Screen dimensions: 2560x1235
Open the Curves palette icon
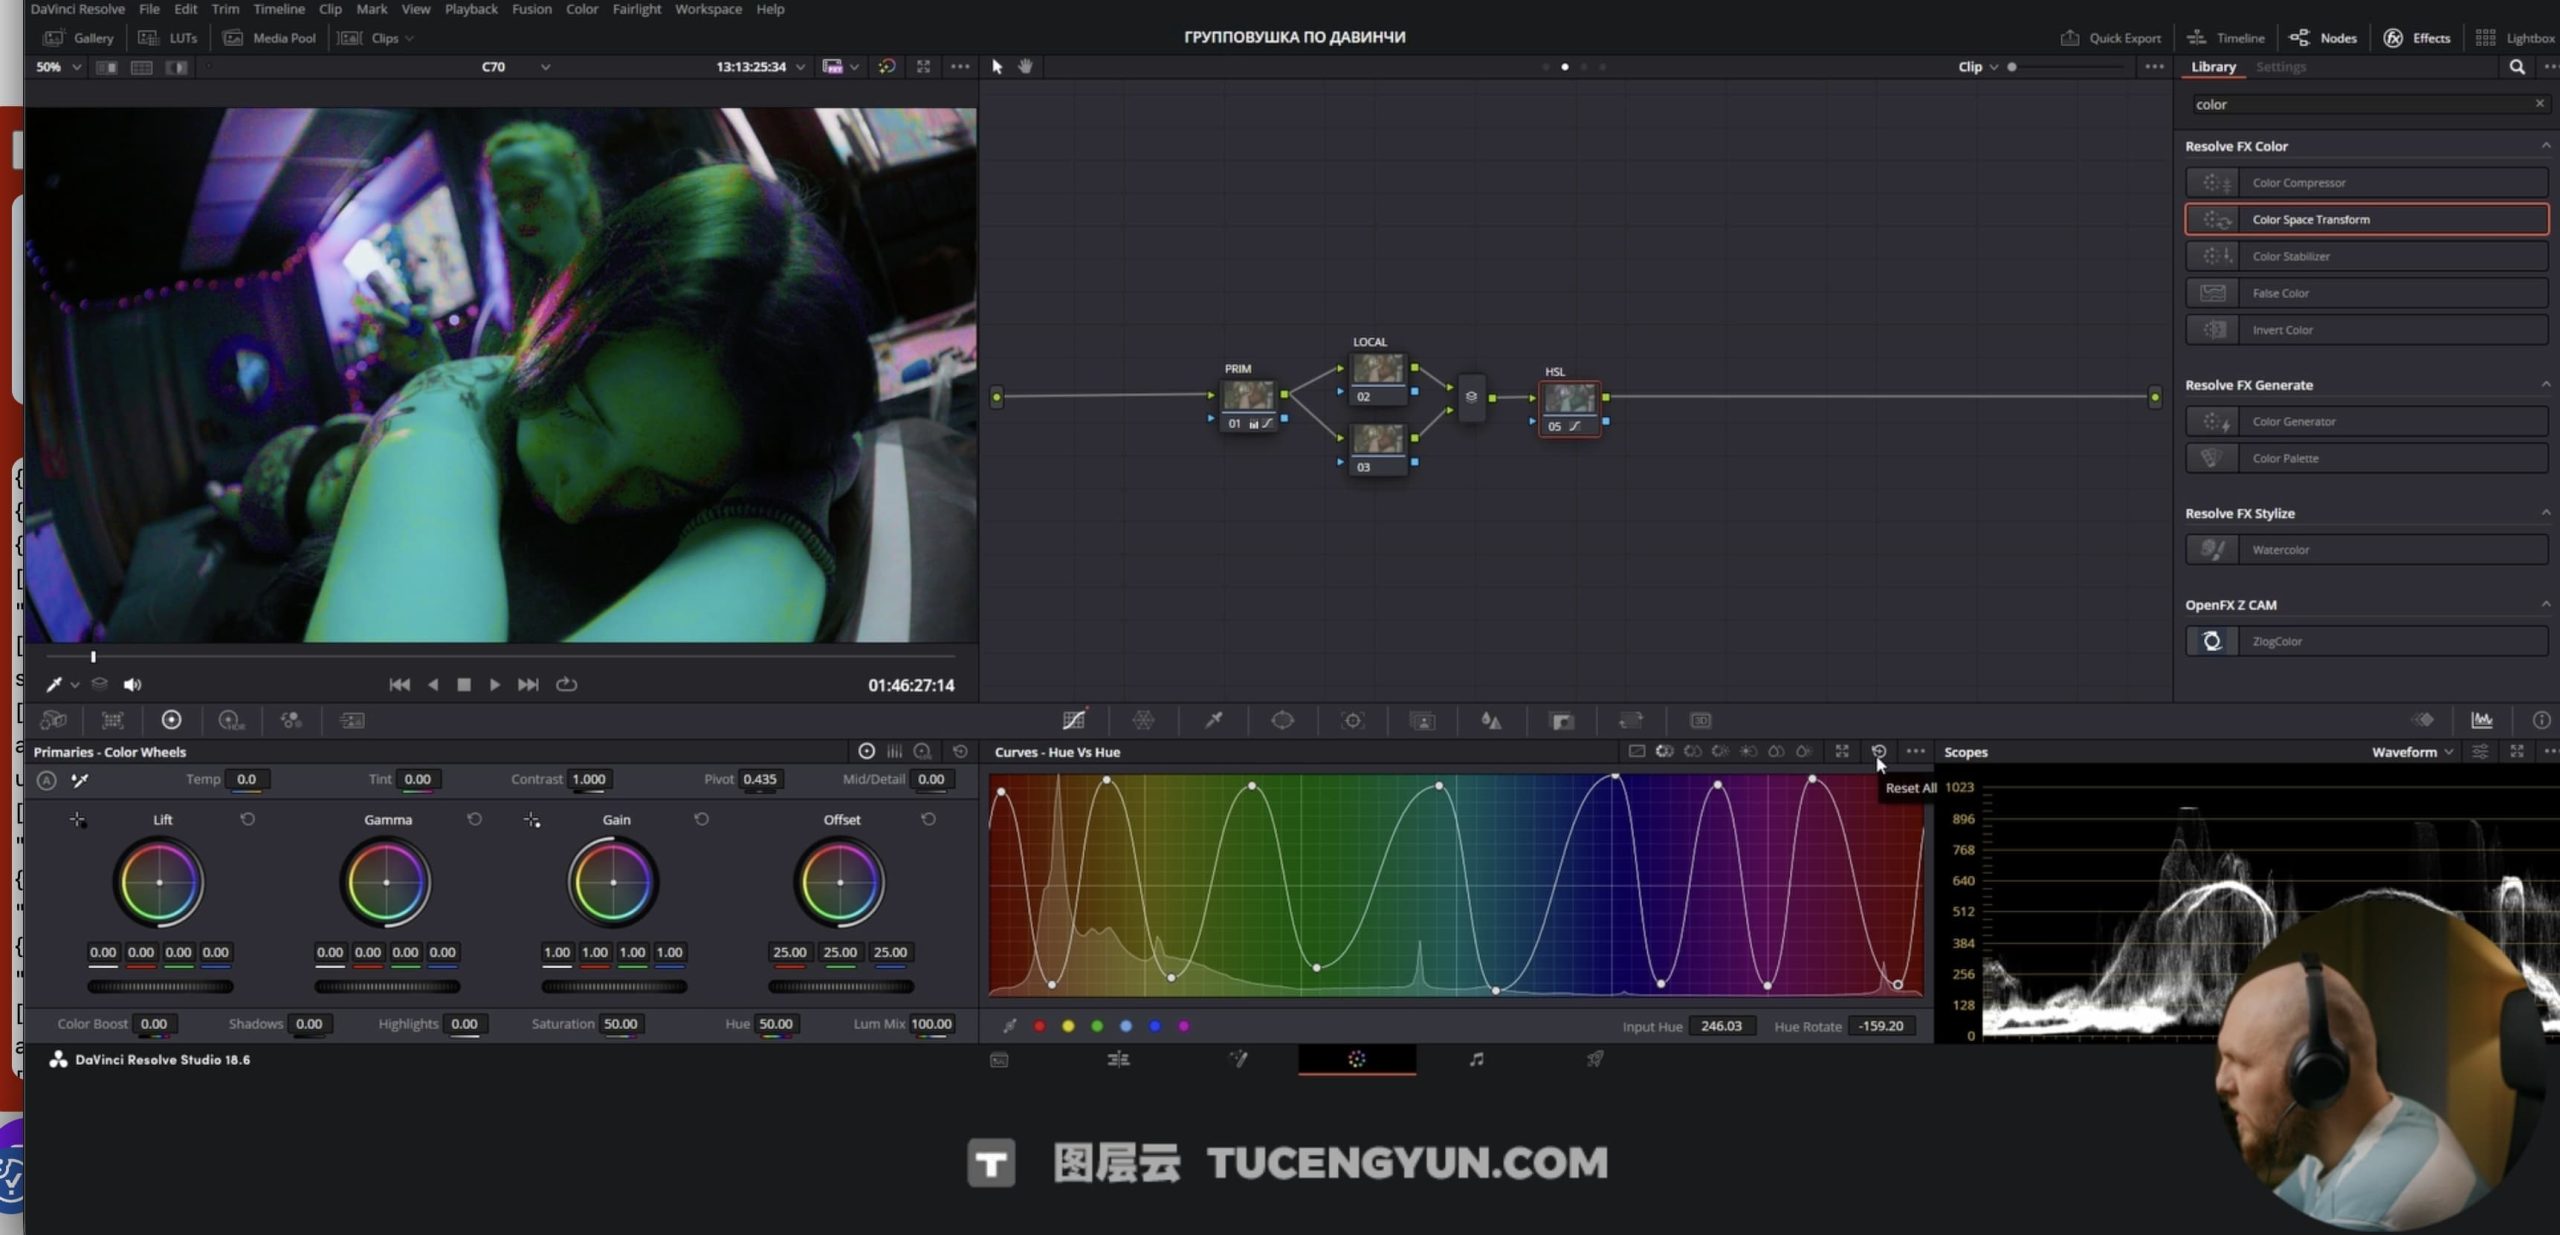(x=1074, y=720)
